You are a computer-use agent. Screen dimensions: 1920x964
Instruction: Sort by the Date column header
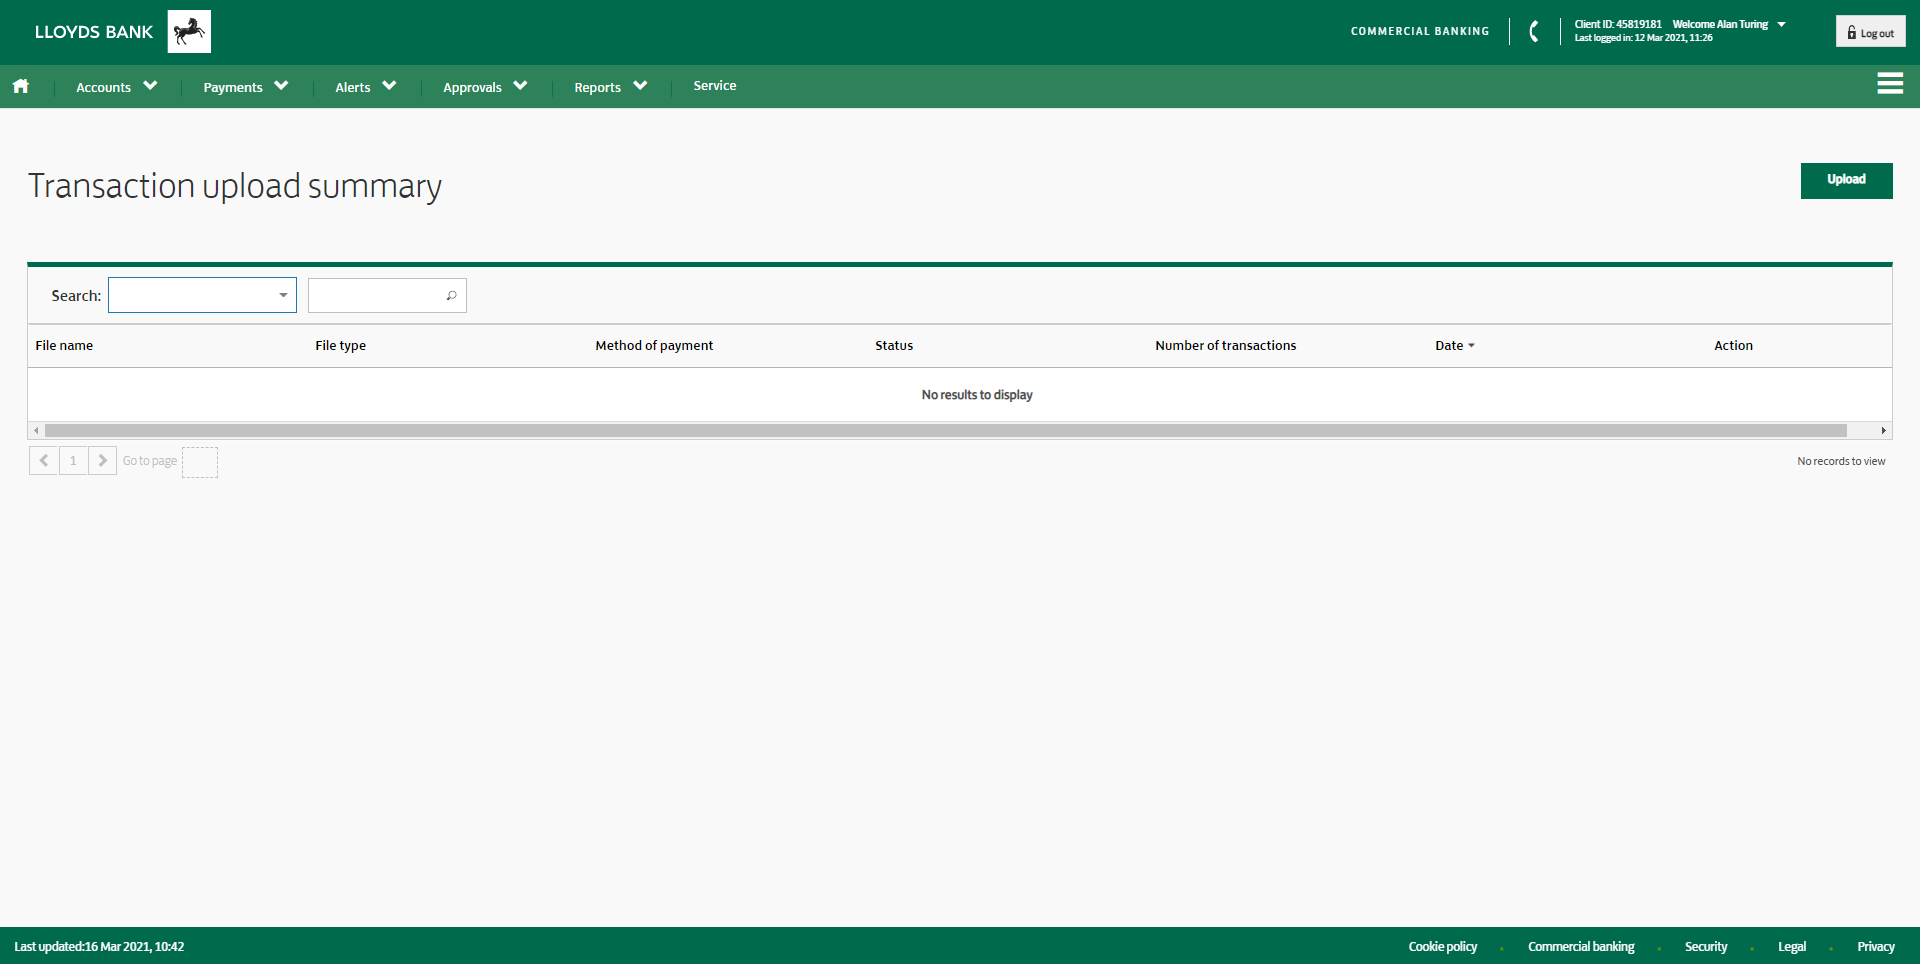pos(1455,346)
